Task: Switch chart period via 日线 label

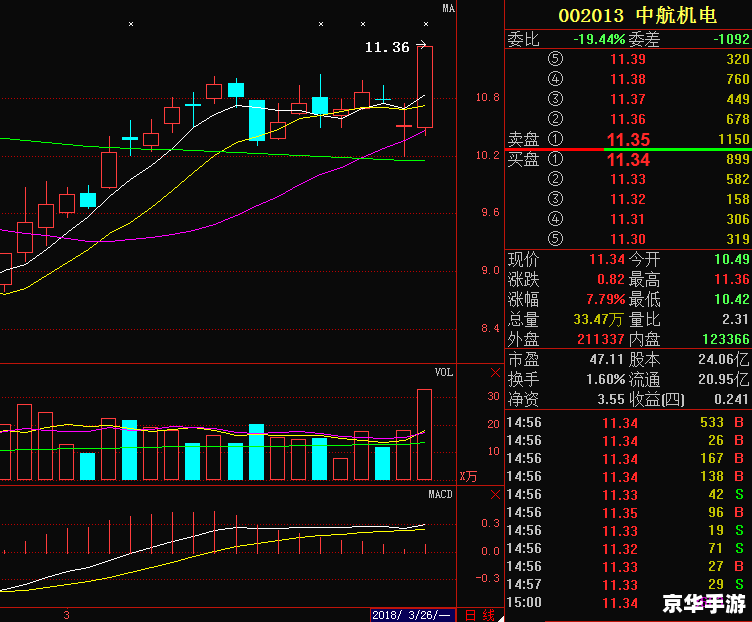Action: point(480,615)
